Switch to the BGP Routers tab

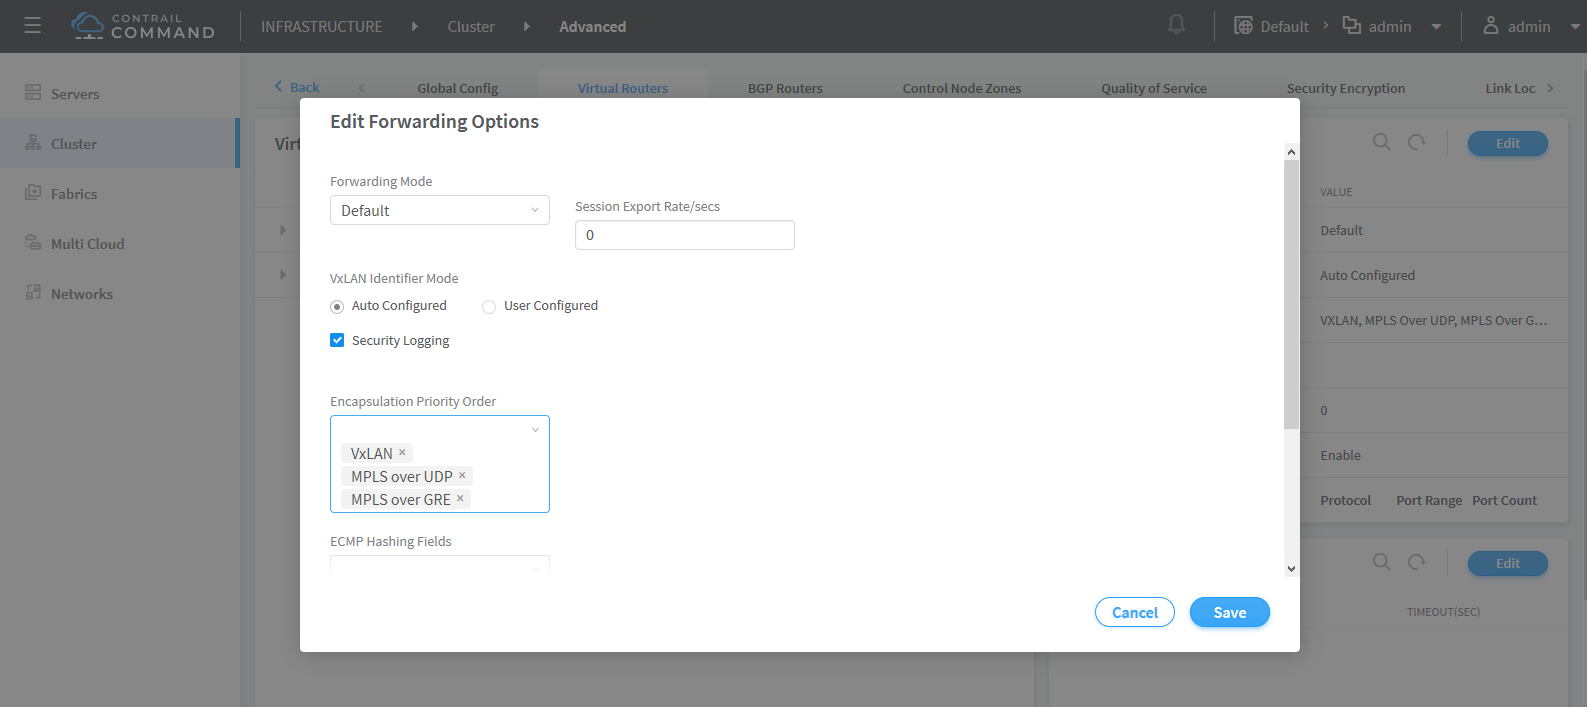coord(785,88)
